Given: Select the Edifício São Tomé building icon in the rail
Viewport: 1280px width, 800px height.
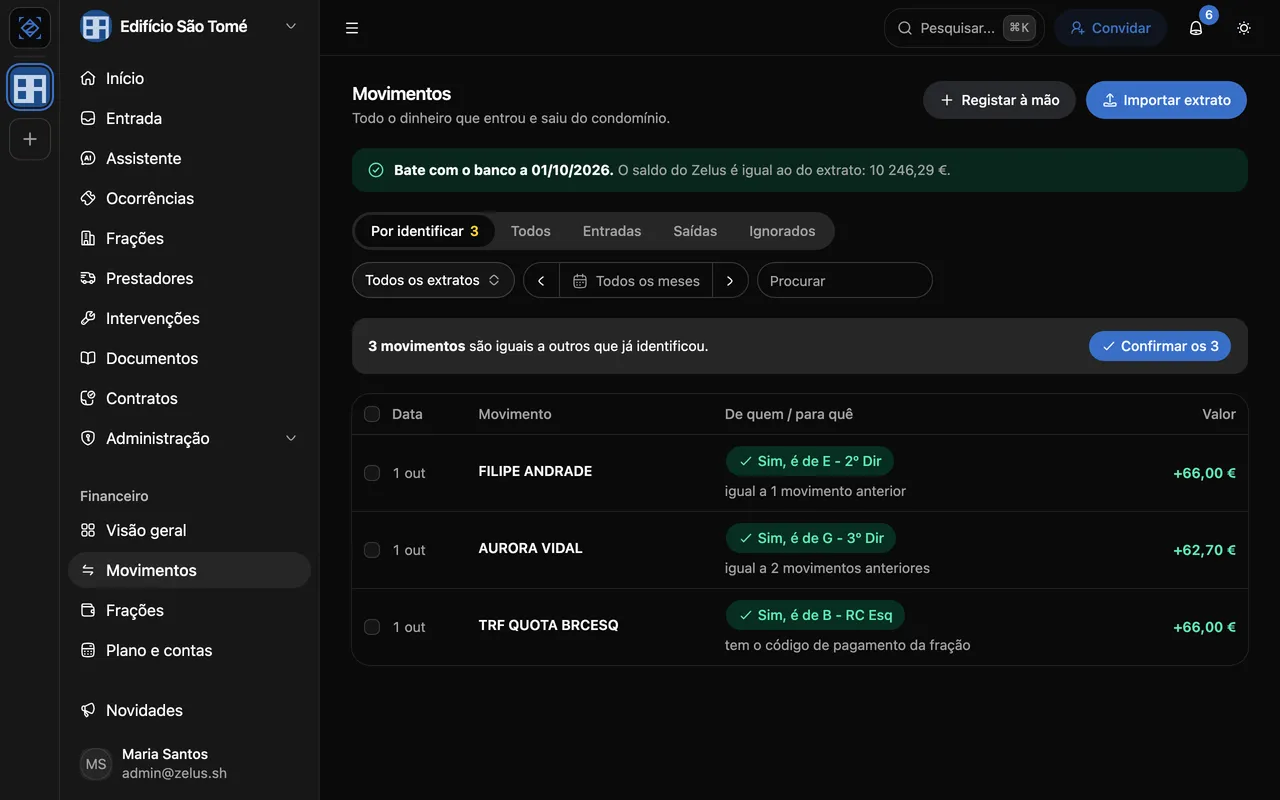Looking at the screenshot, I should [30, 88].
